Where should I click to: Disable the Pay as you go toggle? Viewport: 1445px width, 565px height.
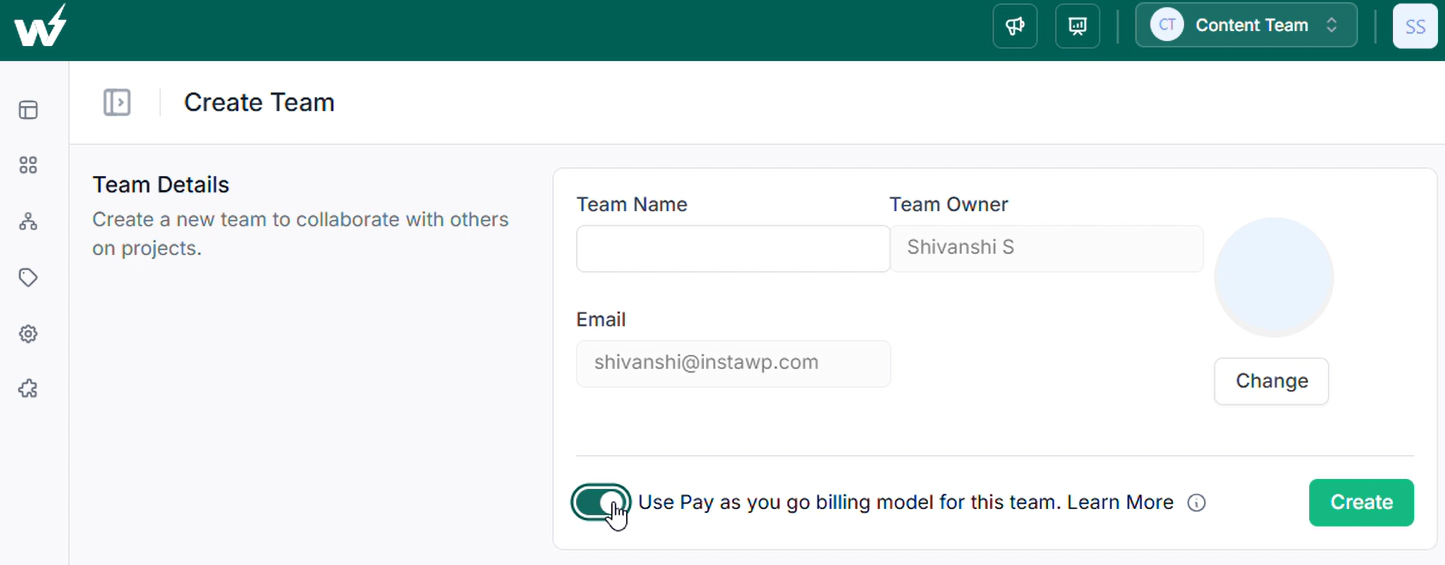pyautogui.click(x=601, y=502)
